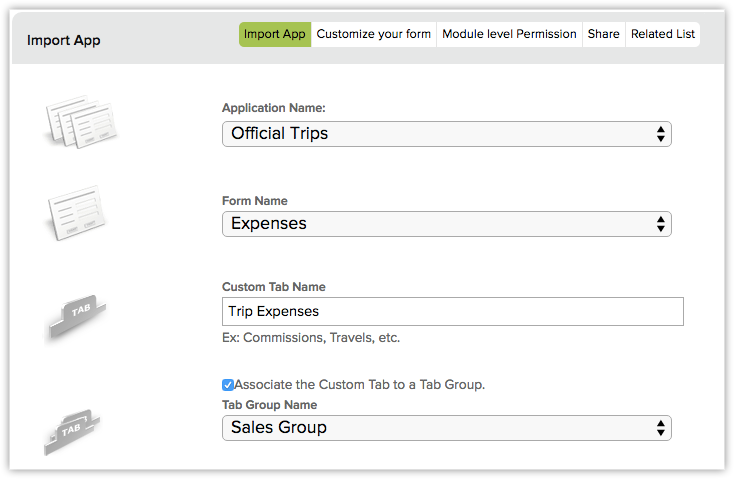Open the Share tab

[x=604, y=34]
